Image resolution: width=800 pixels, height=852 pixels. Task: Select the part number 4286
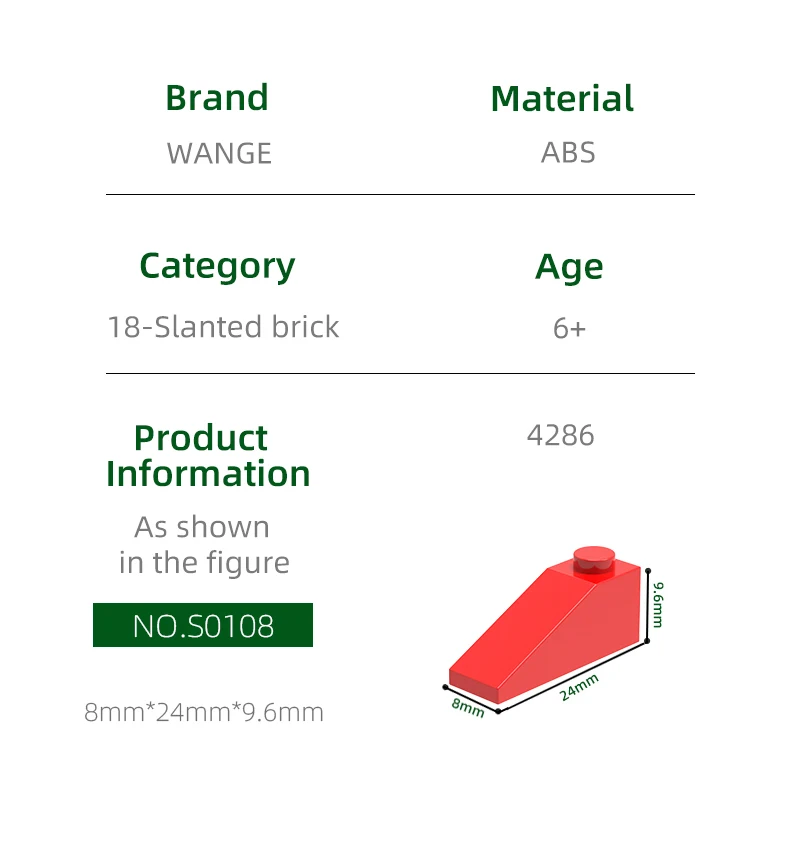coord(560,435)
